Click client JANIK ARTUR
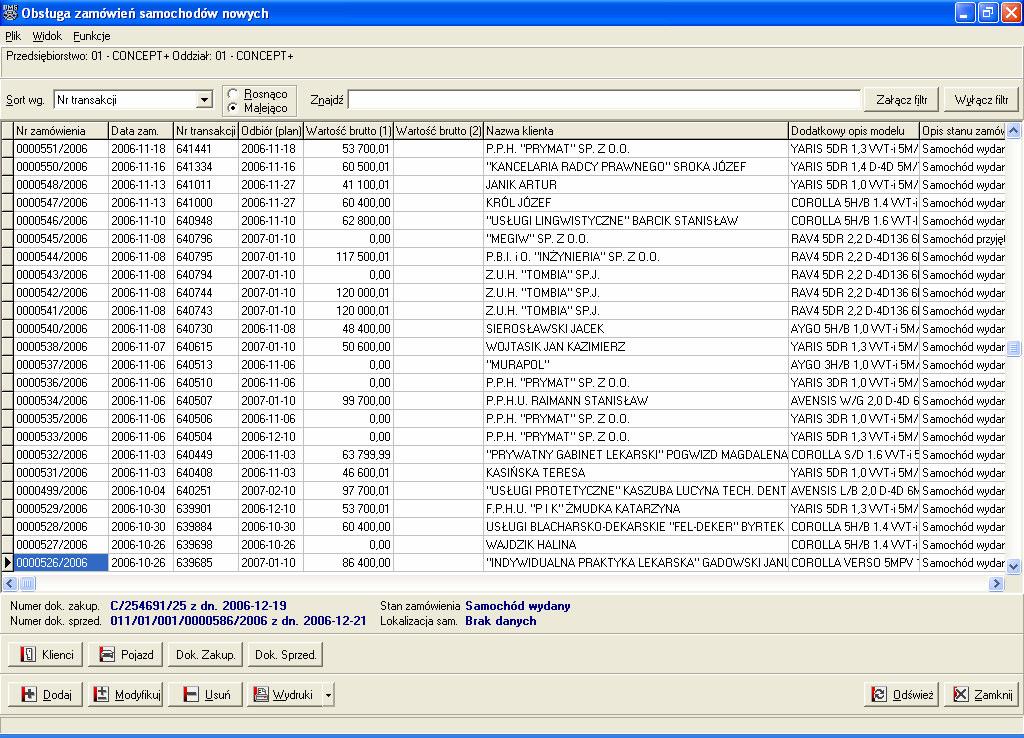 [x=521, y=185]
